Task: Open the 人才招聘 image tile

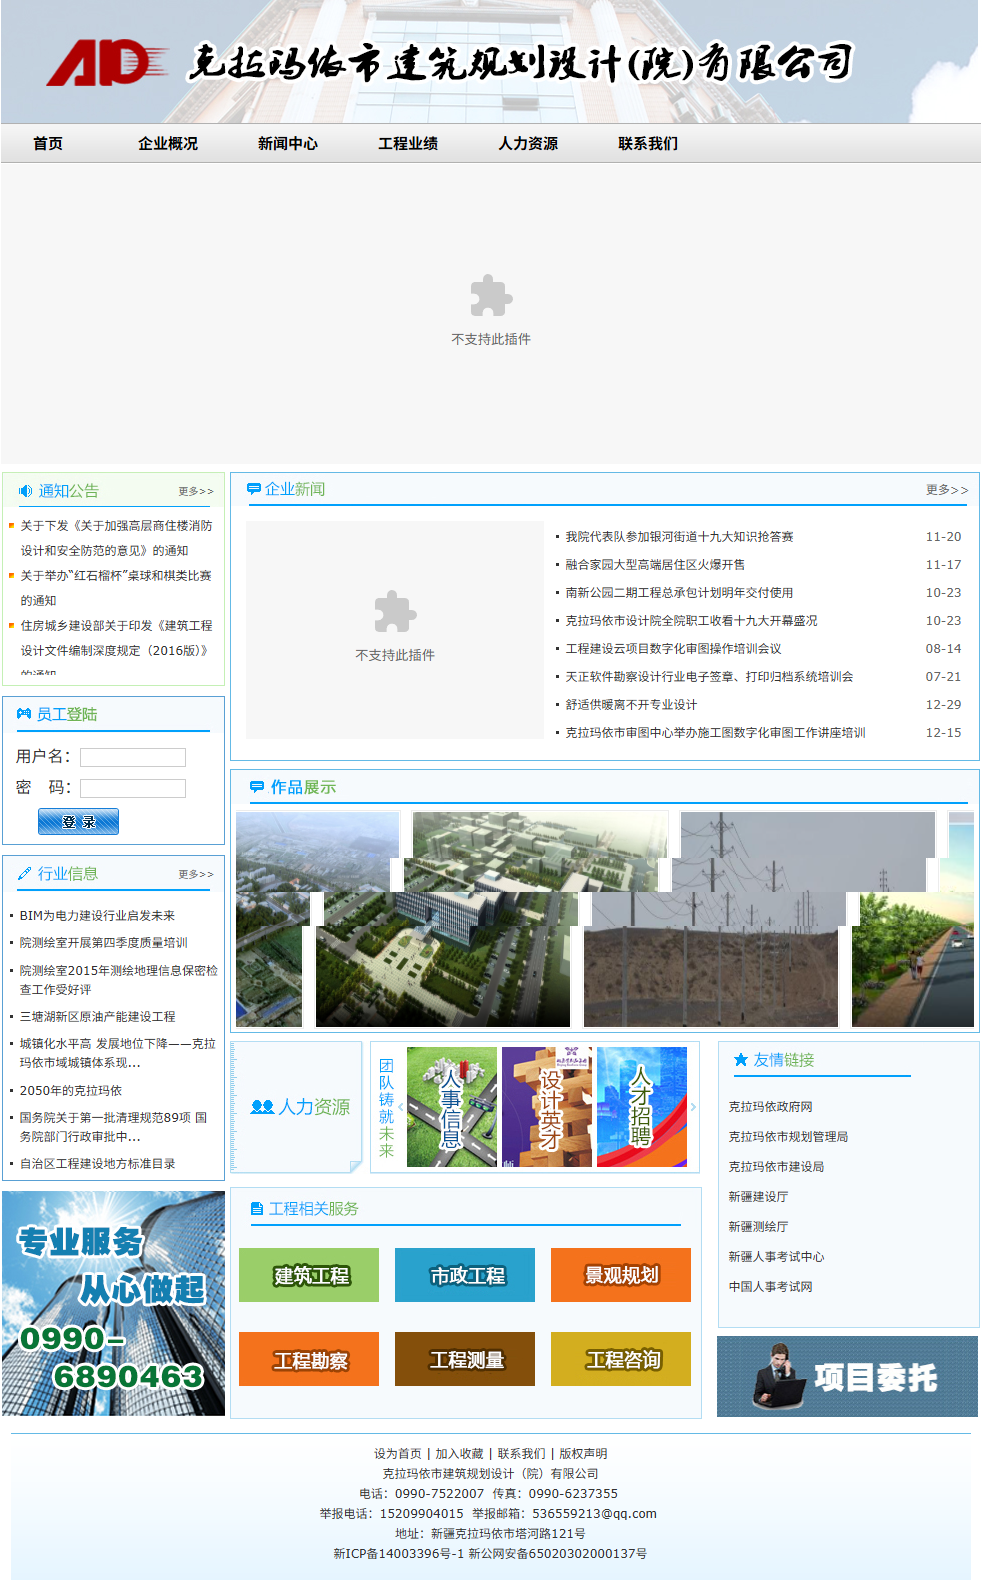Action: click(642, 1107)
